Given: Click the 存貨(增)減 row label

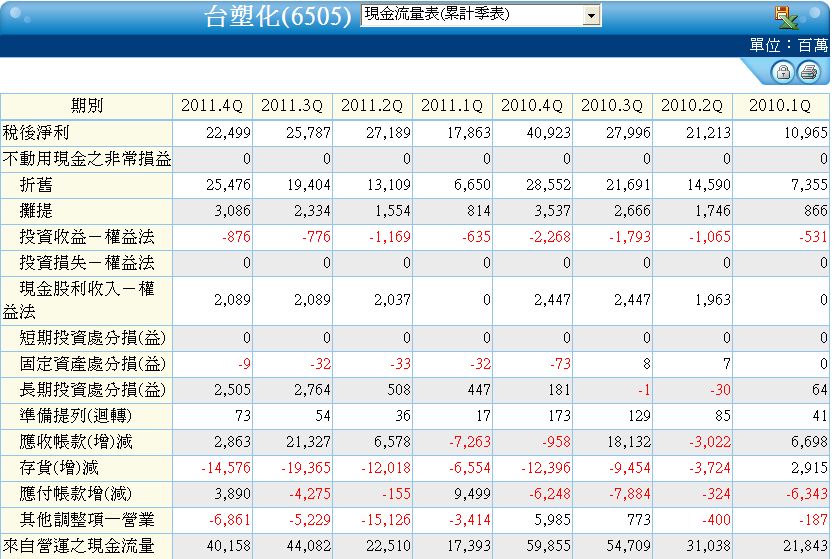Looking at the screenshot, I should click(x=59, y=468).
